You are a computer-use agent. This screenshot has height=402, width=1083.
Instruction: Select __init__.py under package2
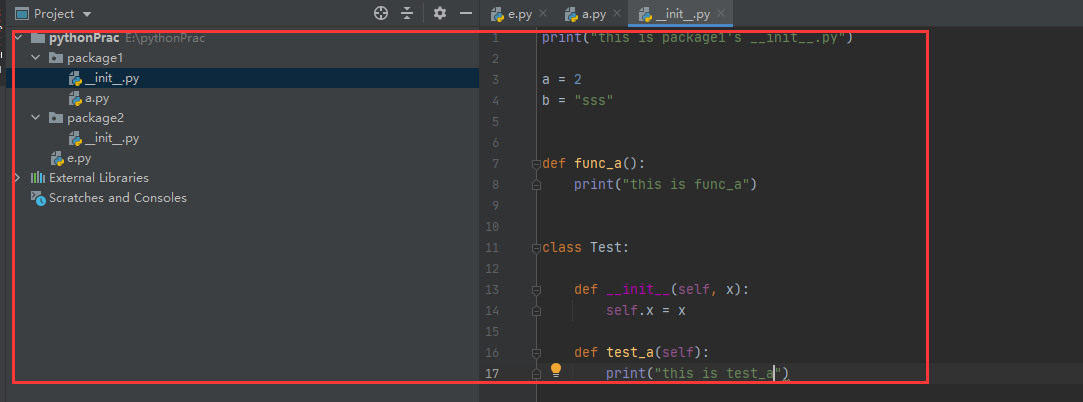[112, 138]
